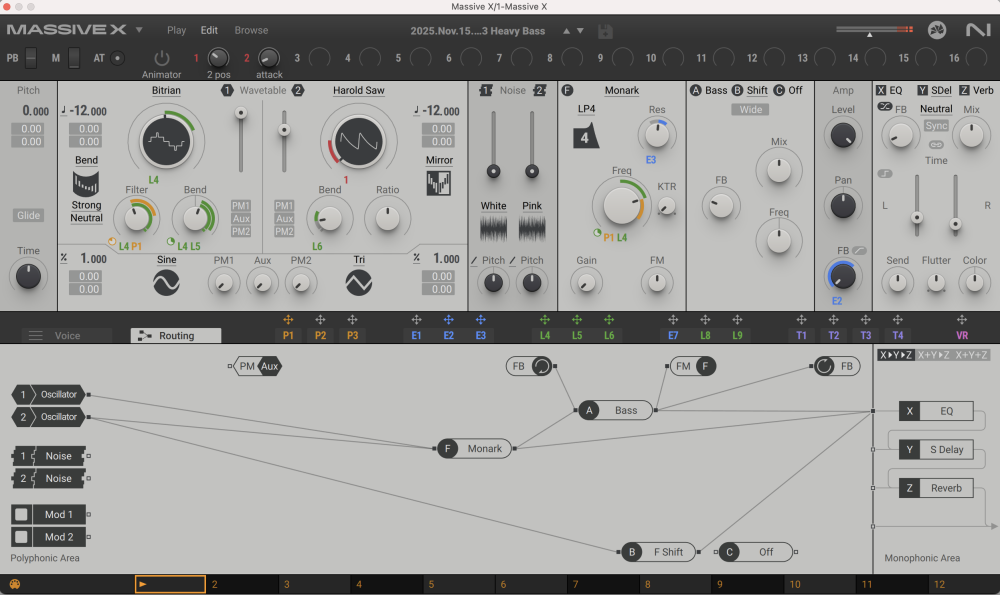Click the Animator power icon

click(x=161, y=58)
